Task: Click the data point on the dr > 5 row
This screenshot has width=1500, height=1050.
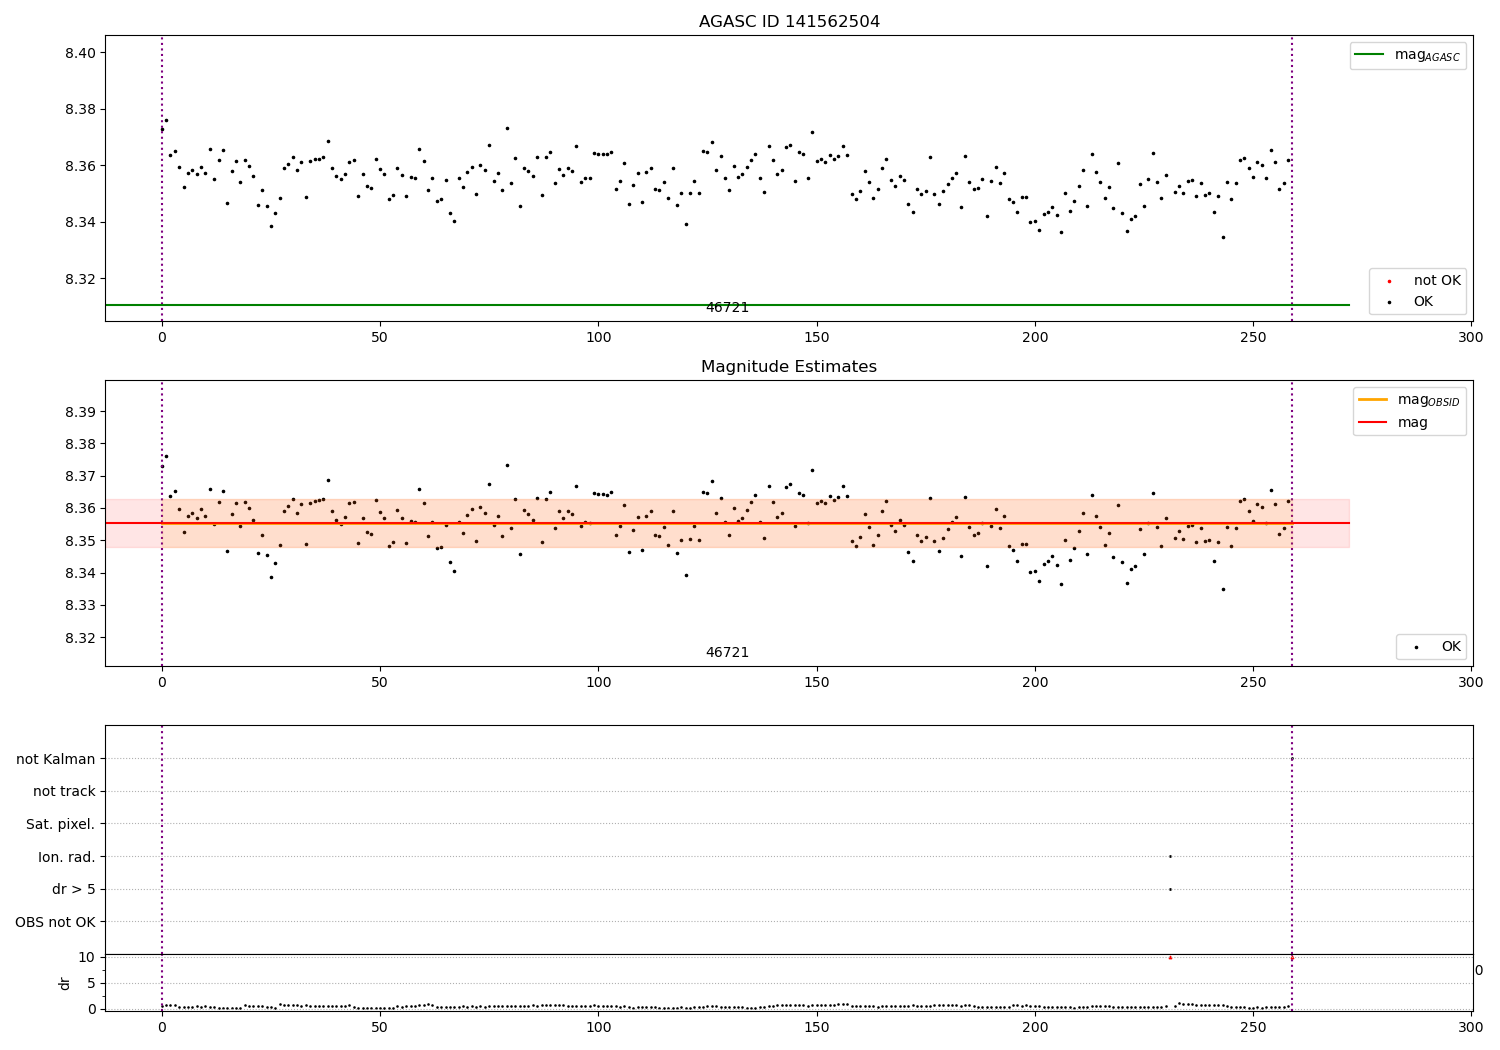Action: [x=1170, y=889]
